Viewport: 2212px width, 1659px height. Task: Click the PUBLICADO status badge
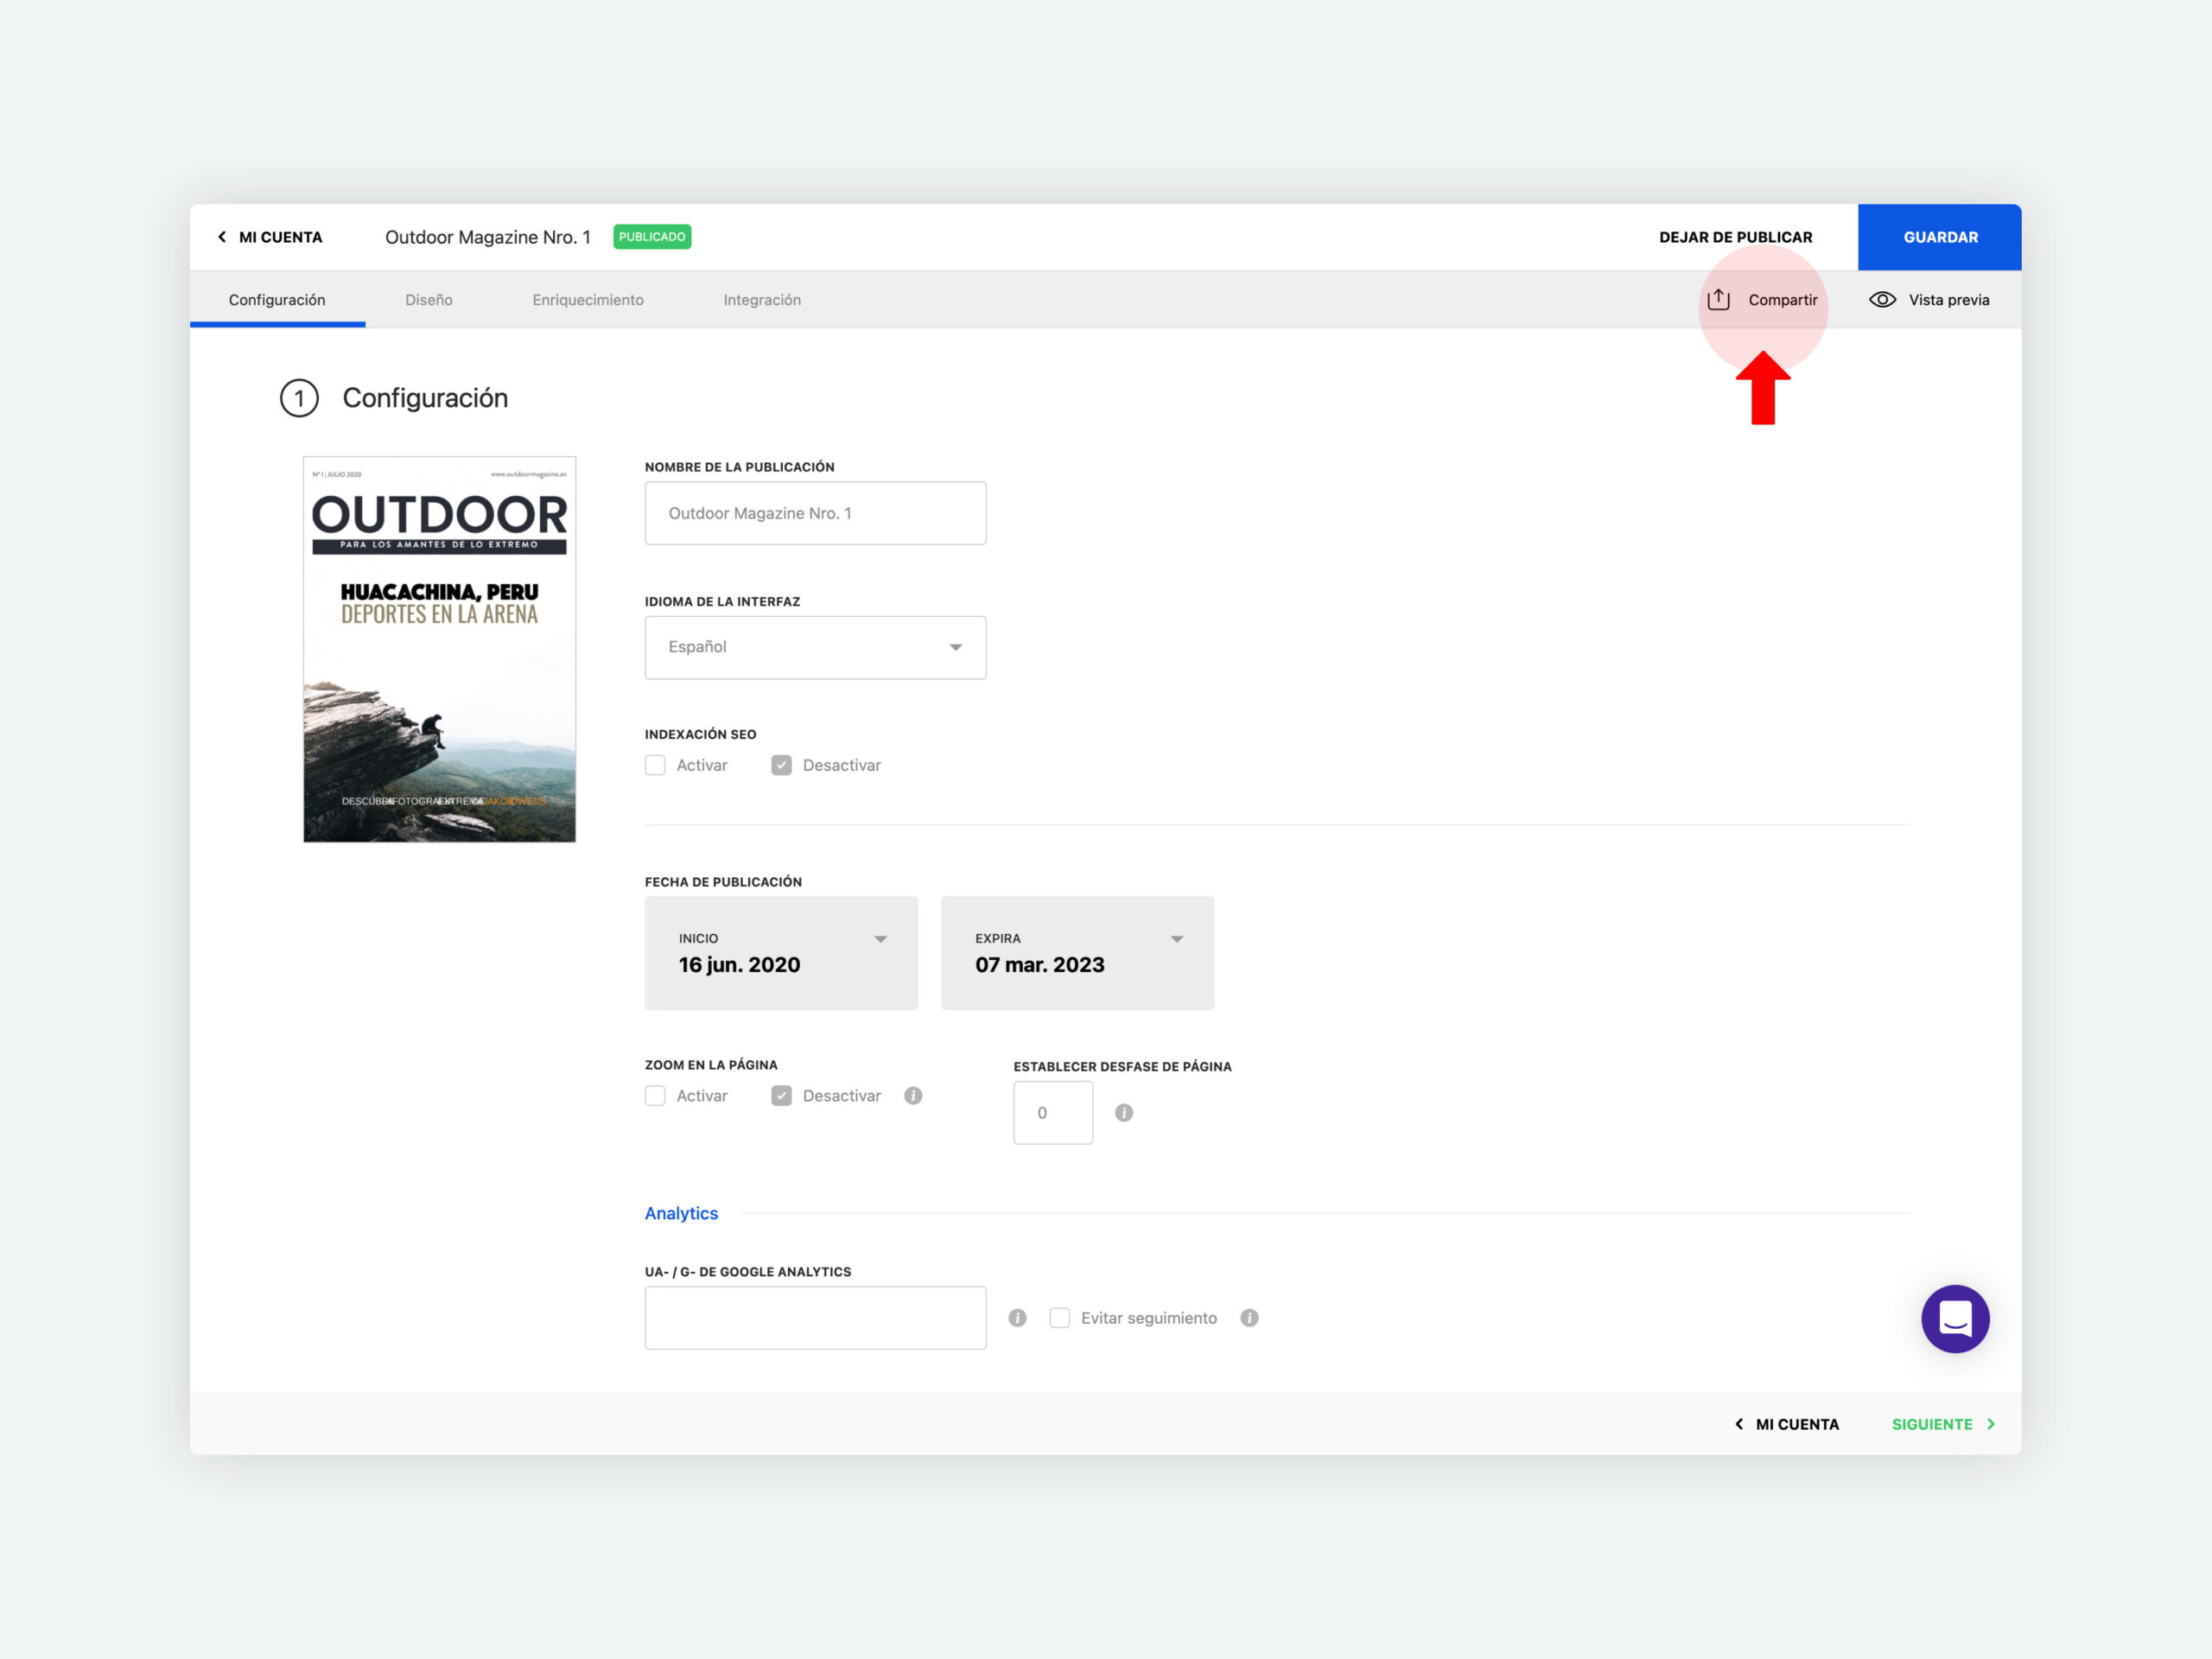pyautogui.click(x=652, y=237)
